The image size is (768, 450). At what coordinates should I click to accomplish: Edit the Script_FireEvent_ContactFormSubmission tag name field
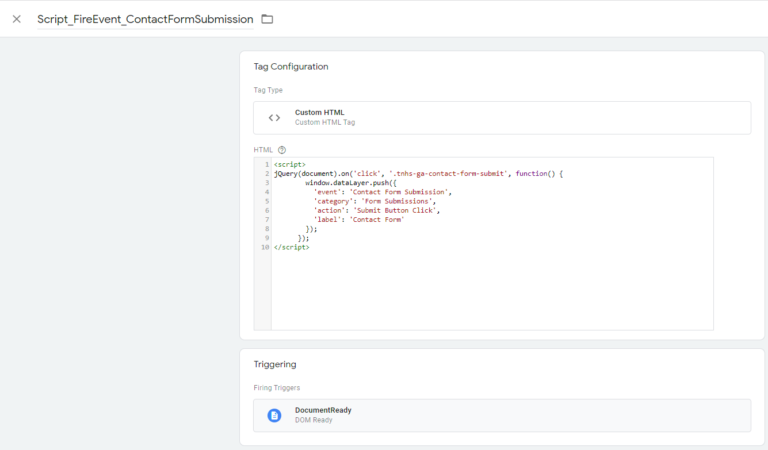tap(145, 19)
